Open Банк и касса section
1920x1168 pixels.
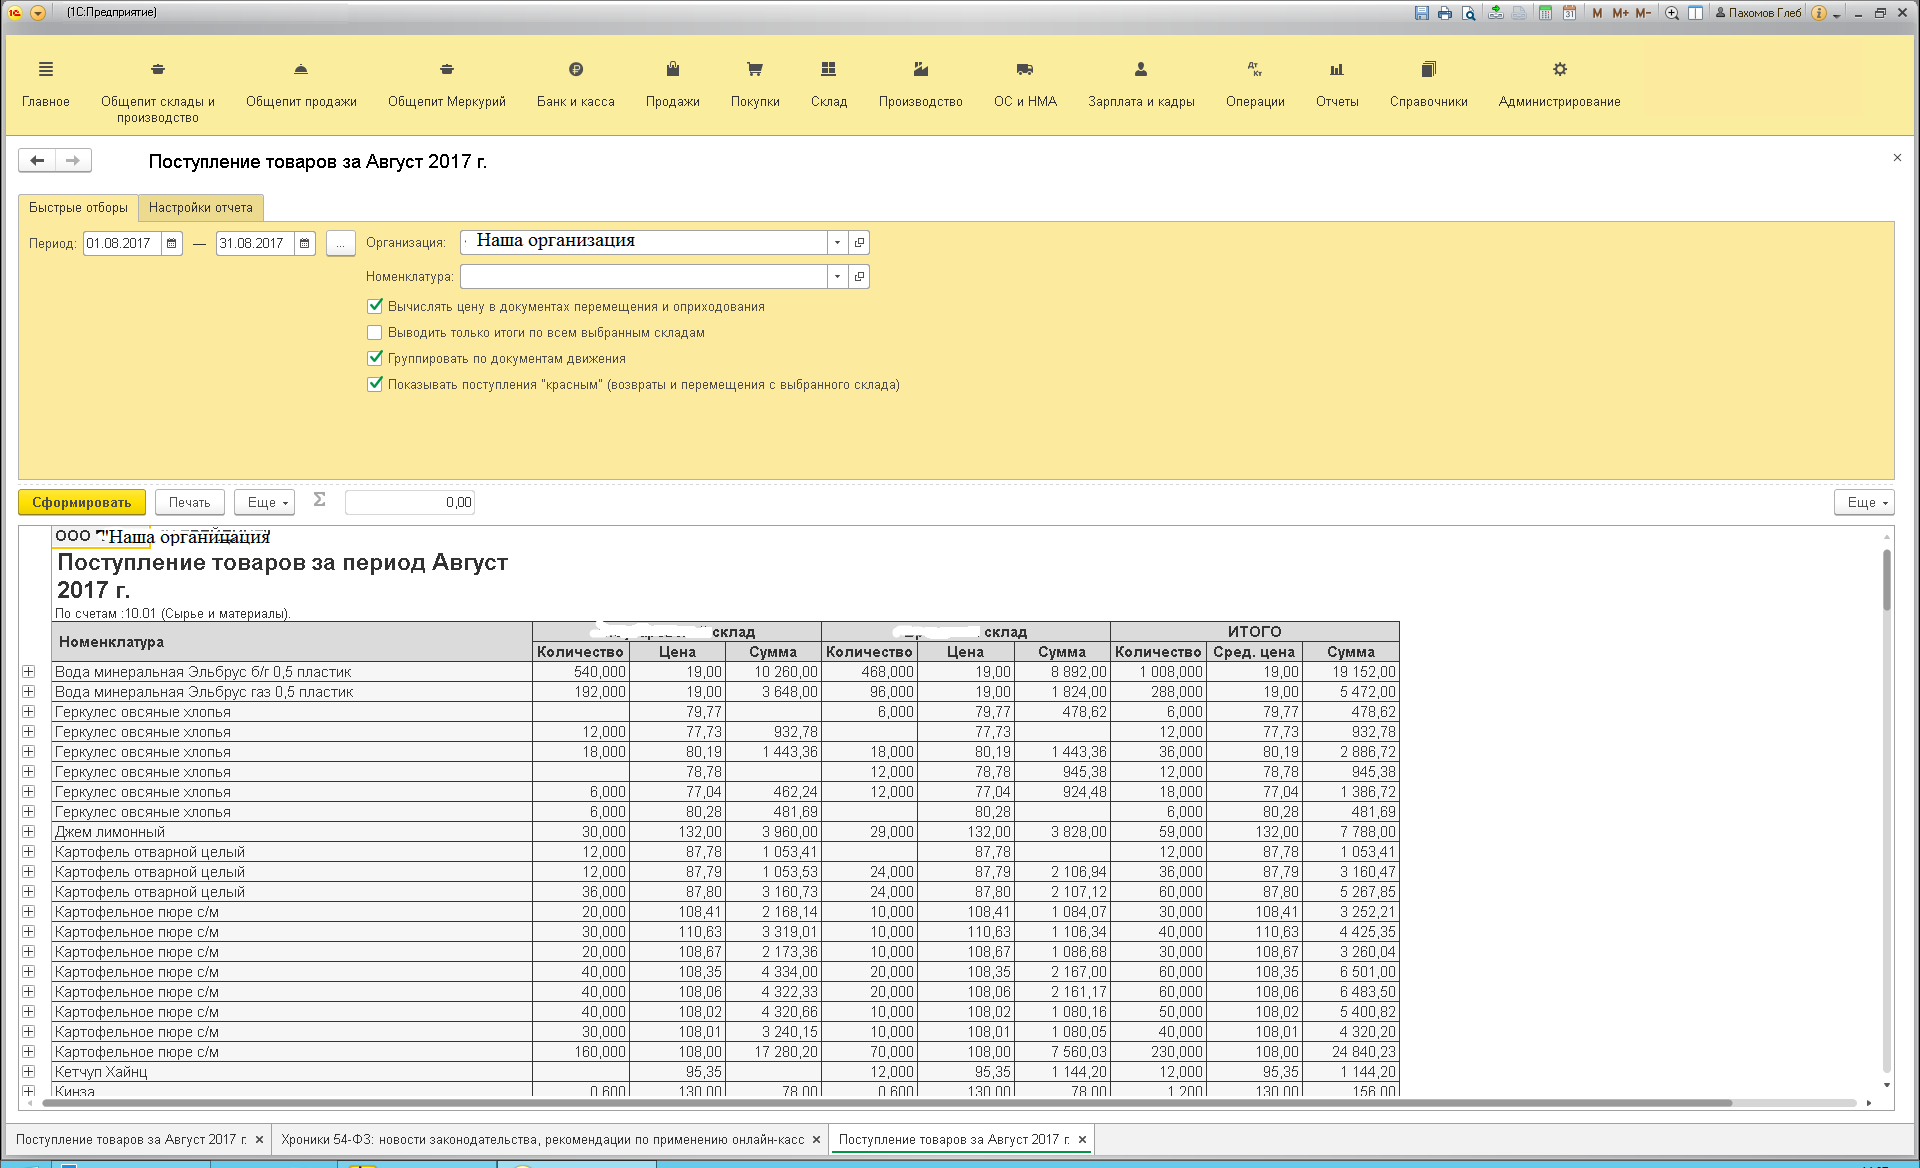point(576,84)
